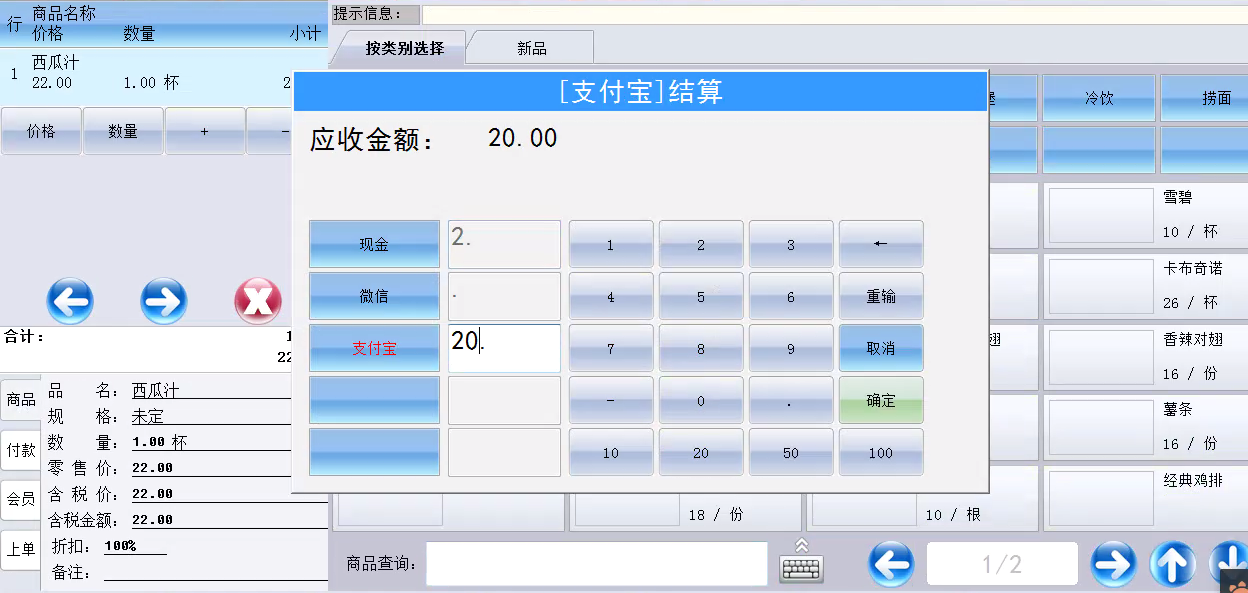This screenshot has height=593, width=1248.
Task: Click the 1/2 page indicator
Action: click(x=1002, y=564)
